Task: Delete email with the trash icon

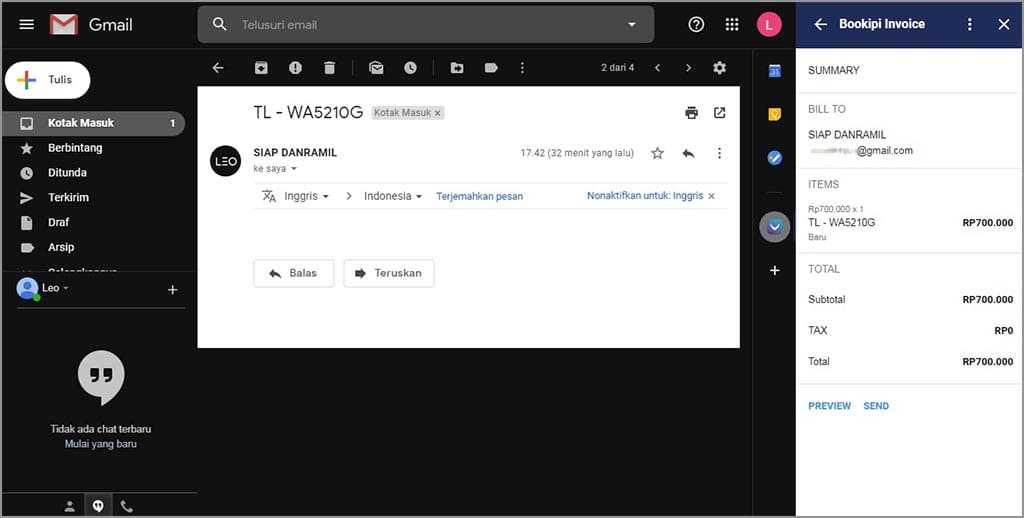Action: [329, 68]
